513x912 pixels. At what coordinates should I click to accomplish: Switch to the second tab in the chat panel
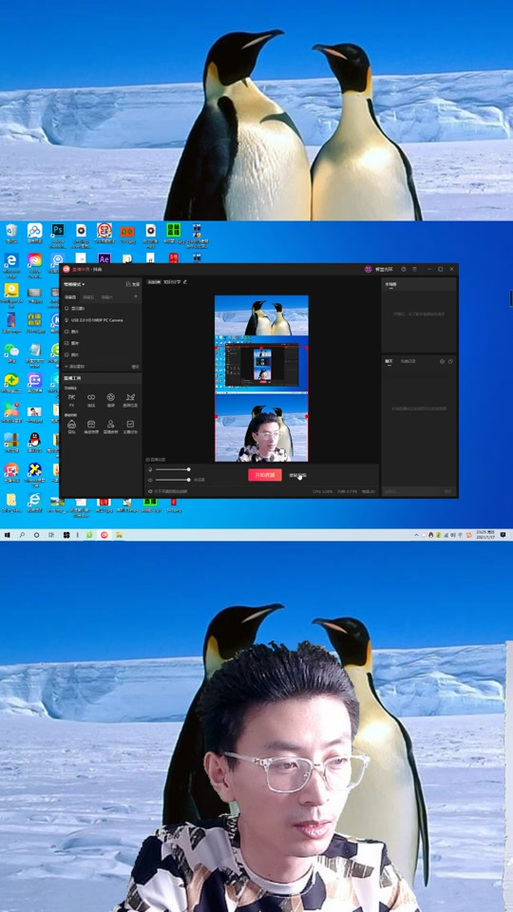tap(408, 361)
